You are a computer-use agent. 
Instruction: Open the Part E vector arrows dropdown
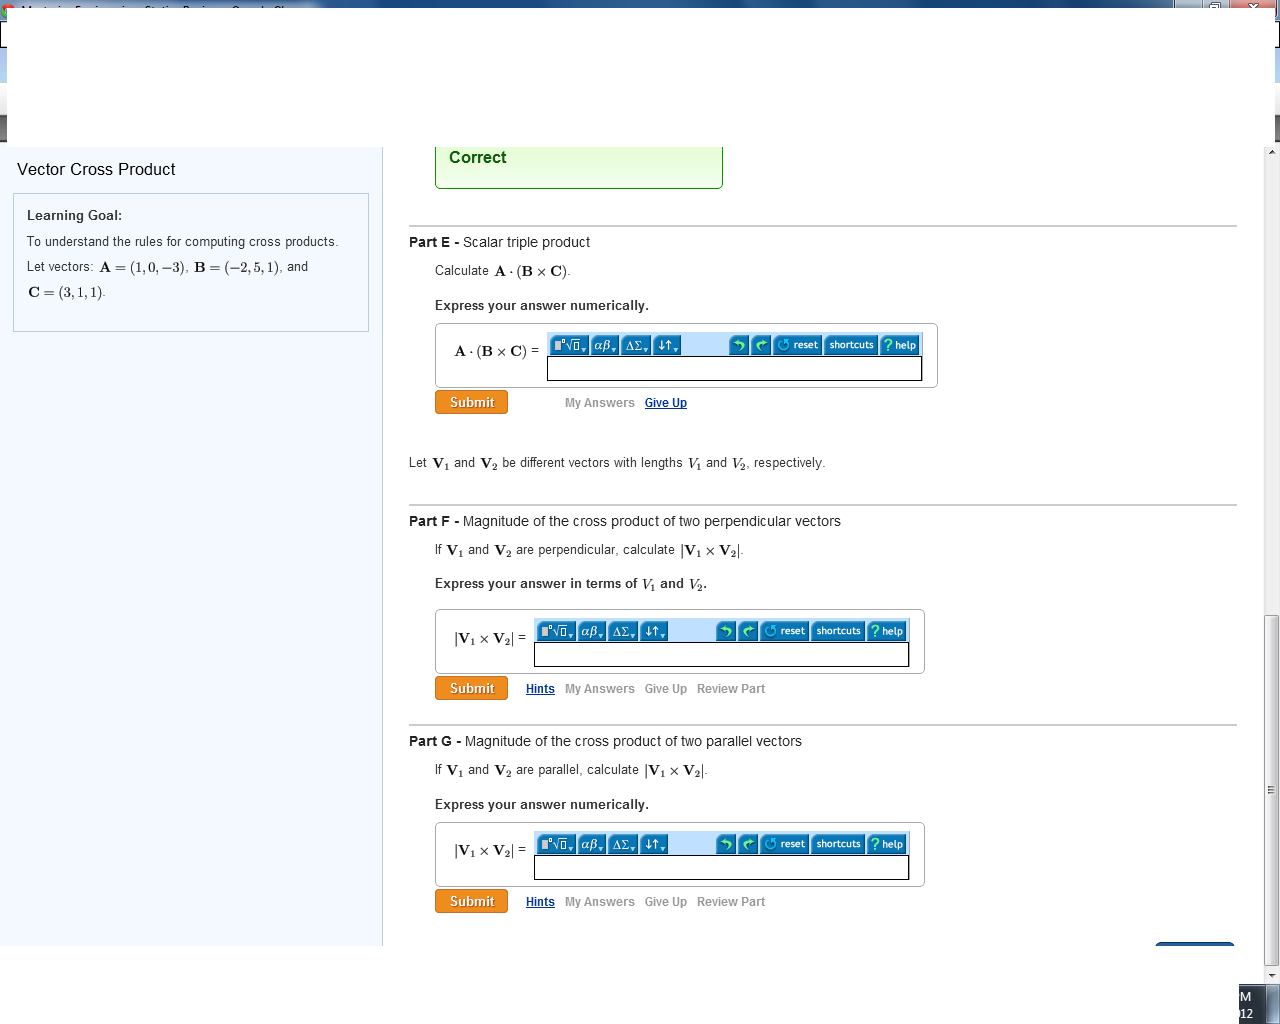click(667, 345)
